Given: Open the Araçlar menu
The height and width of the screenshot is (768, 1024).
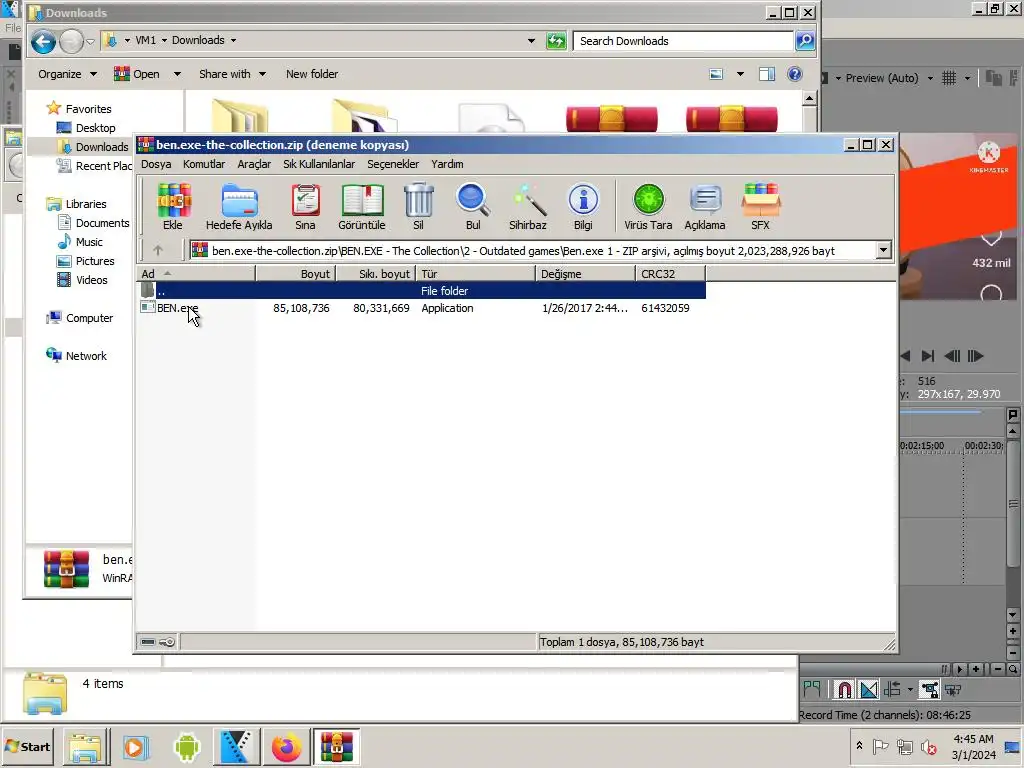Looking at the screenshot, I should [x=254, y=164].
